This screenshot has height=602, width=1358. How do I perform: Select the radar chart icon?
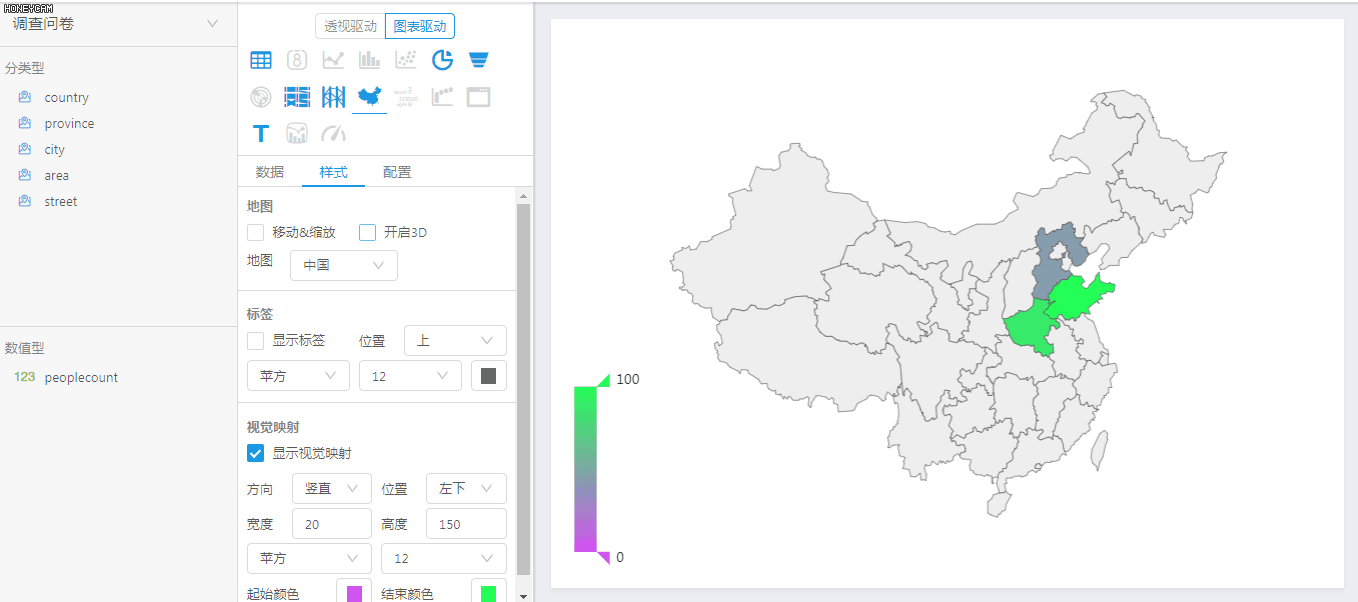tap(261, 97)
